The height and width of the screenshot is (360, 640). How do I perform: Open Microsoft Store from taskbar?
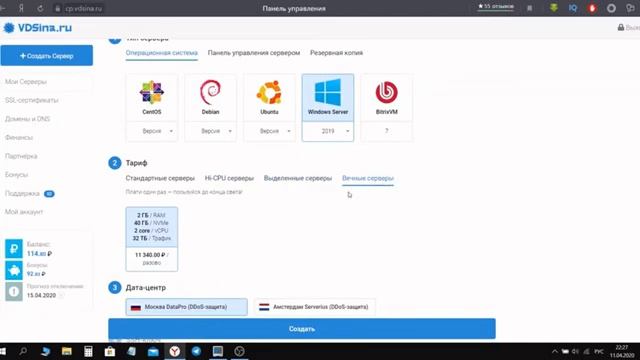110,351
